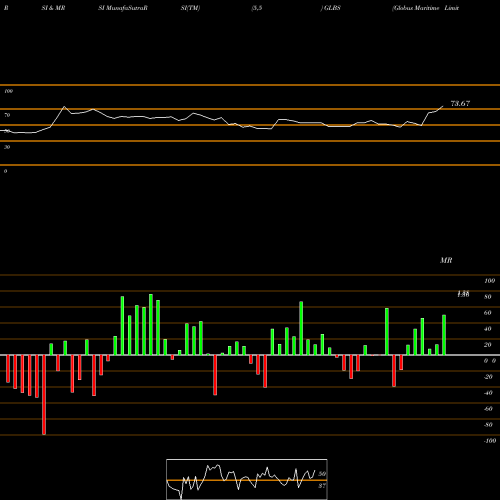Click the RSI 70 axis label

tap(7, 115)
